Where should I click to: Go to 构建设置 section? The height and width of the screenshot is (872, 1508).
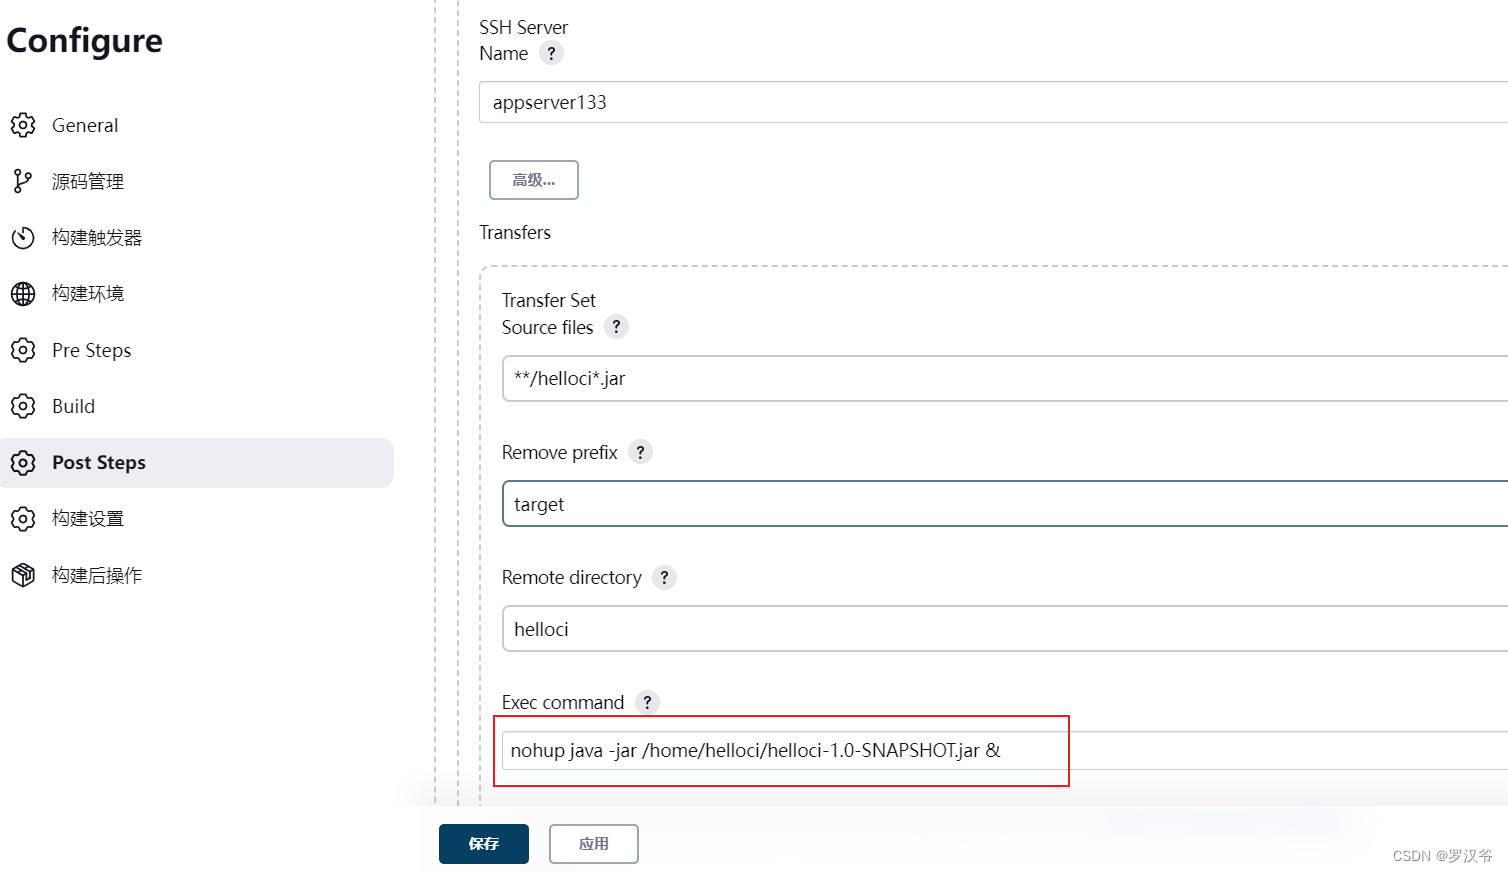[197, 519]
